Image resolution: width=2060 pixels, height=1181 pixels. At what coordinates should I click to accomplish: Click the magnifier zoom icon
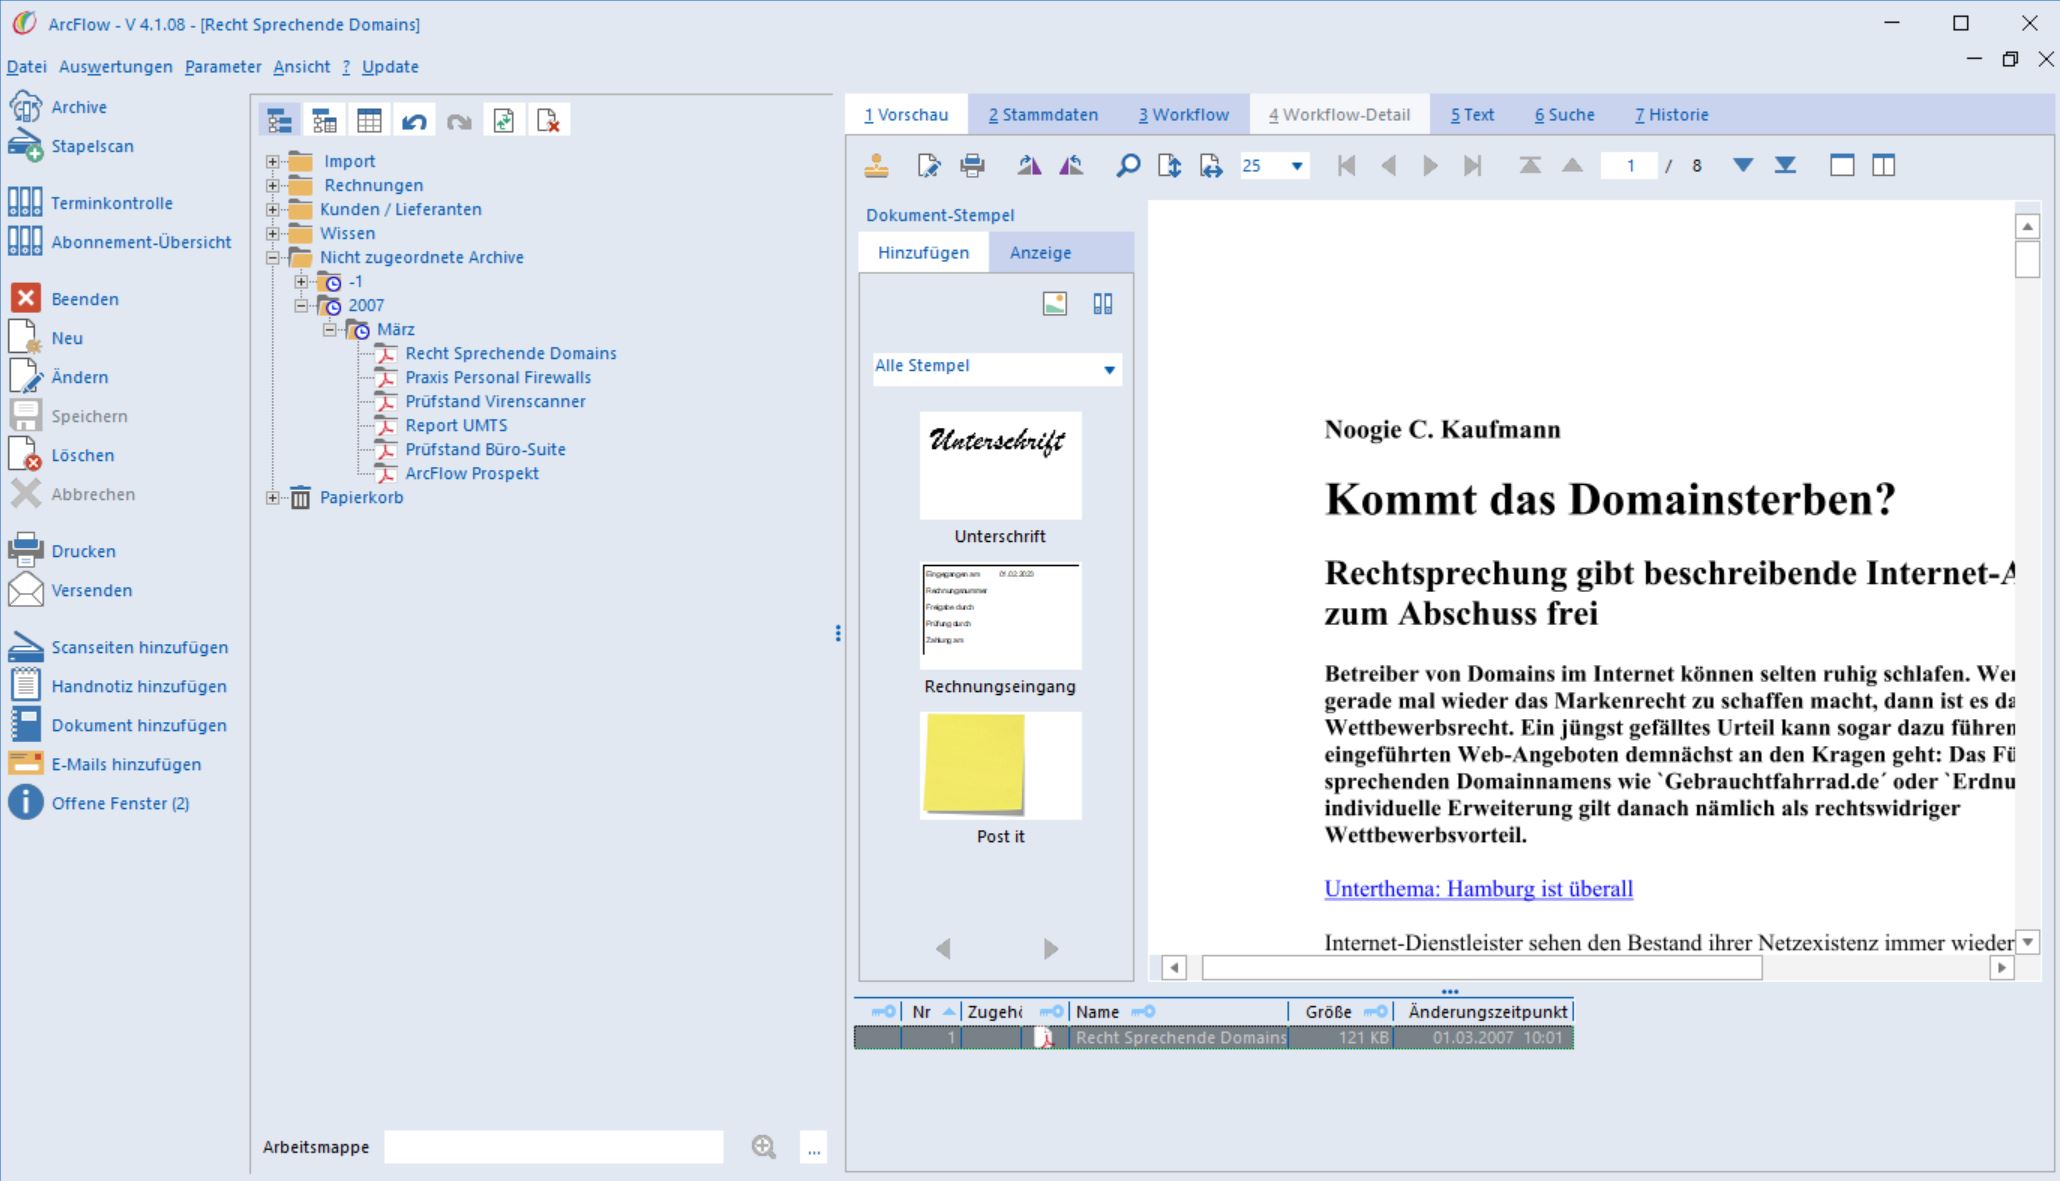(1128, 166)
